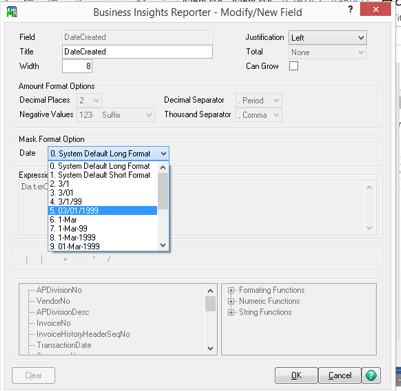The height and width of the screenshot is (391, 401).
Task: Select APDivisionNo in the field tree
Action: [59, 290]
